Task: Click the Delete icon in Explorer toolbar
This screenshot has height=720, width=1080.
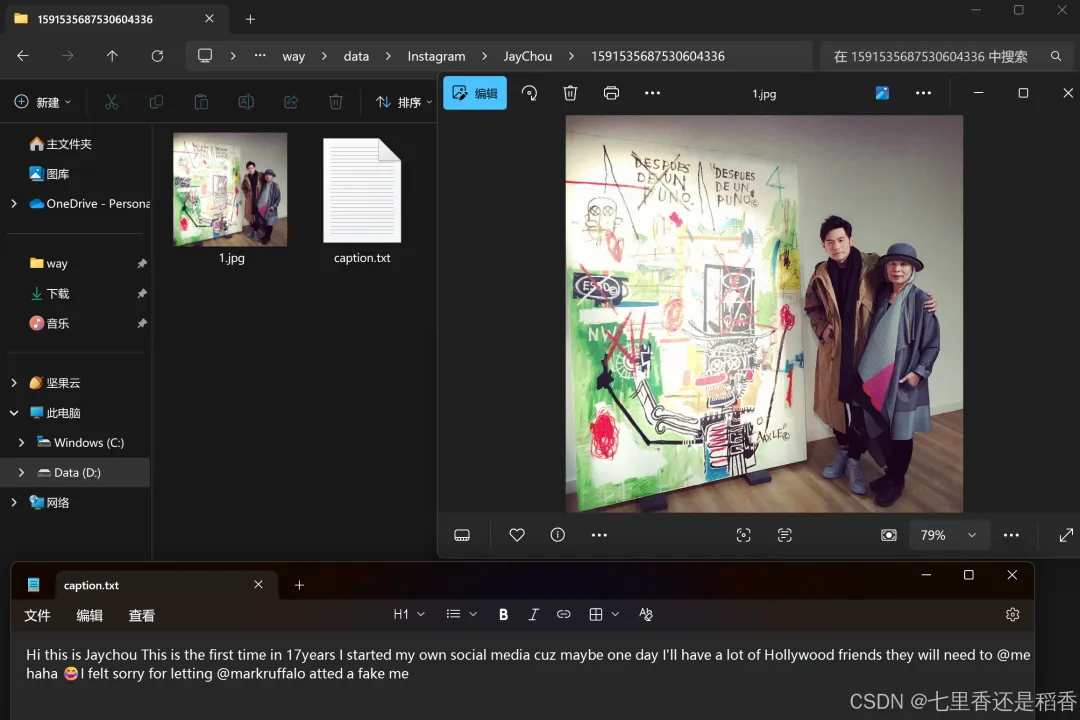Action: pyautogui.click(x=335, y=102)
